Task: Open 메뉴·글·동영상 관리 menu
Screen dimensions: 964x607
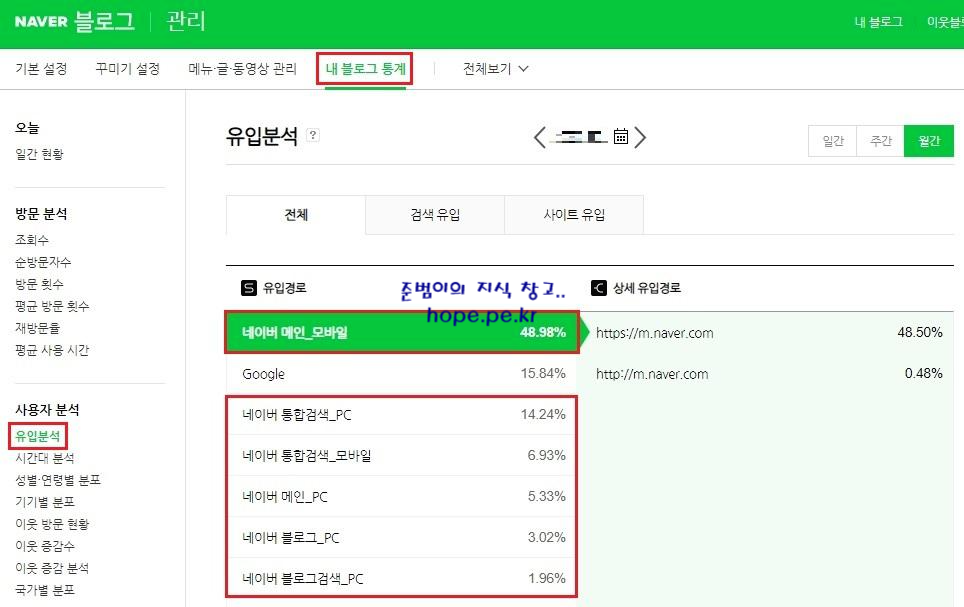Action: pyautogui.click(x=242, y=69)
